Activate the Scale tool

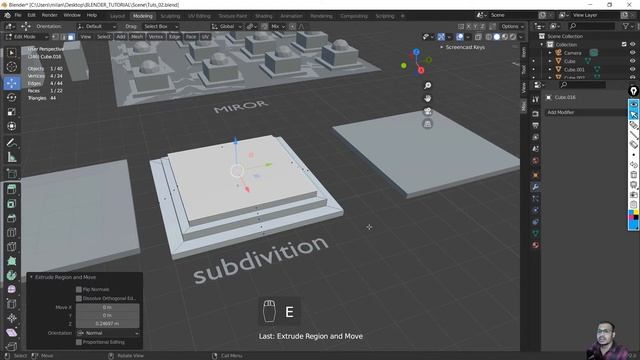click(11, 111)
